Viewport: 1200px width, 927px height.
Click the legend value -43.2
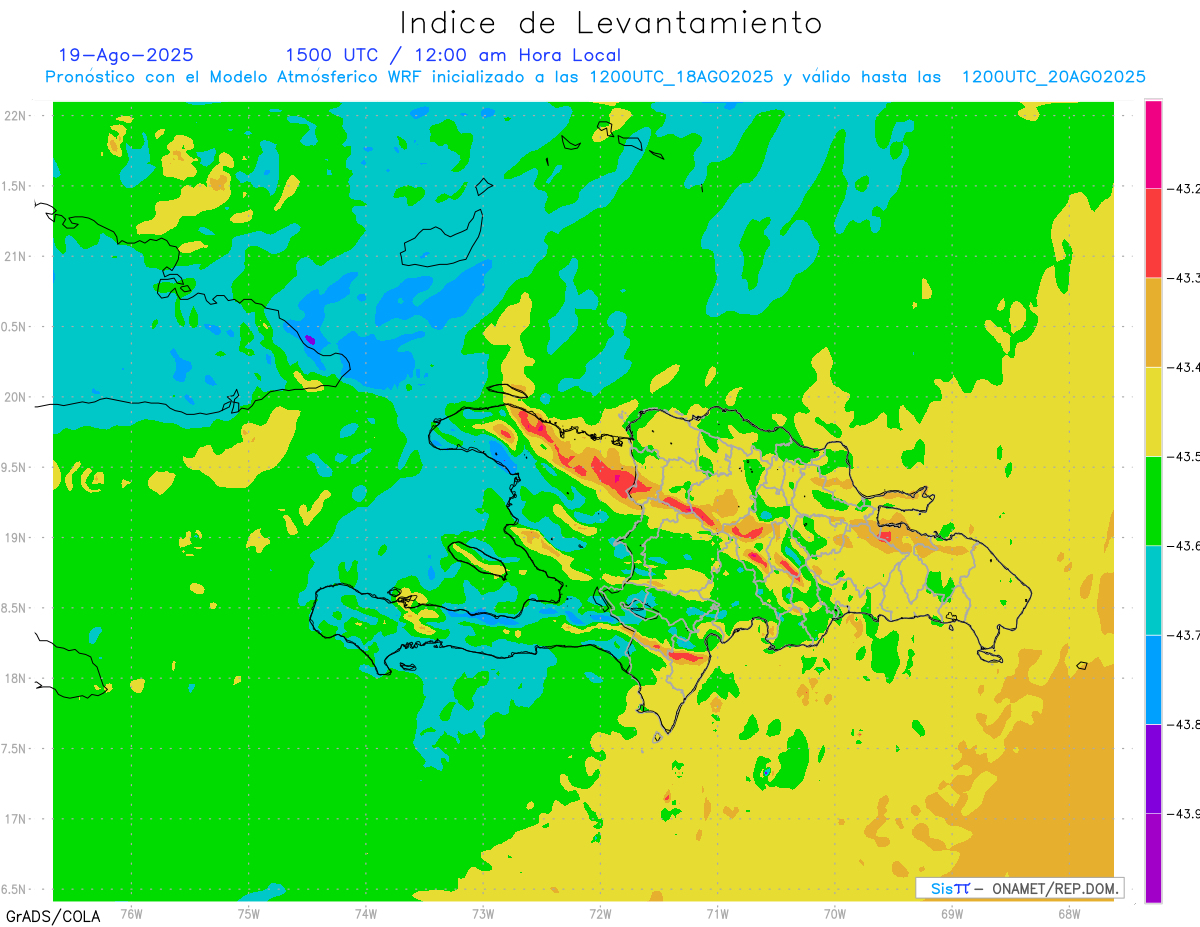(1184, 188)
